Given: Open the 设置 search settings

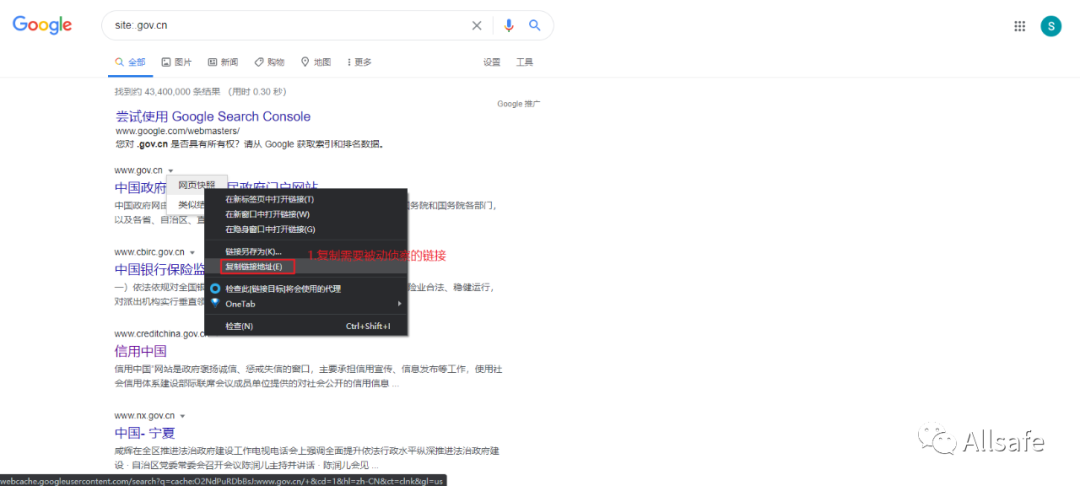Looking at the screenshot, I should tap(492, 62).
